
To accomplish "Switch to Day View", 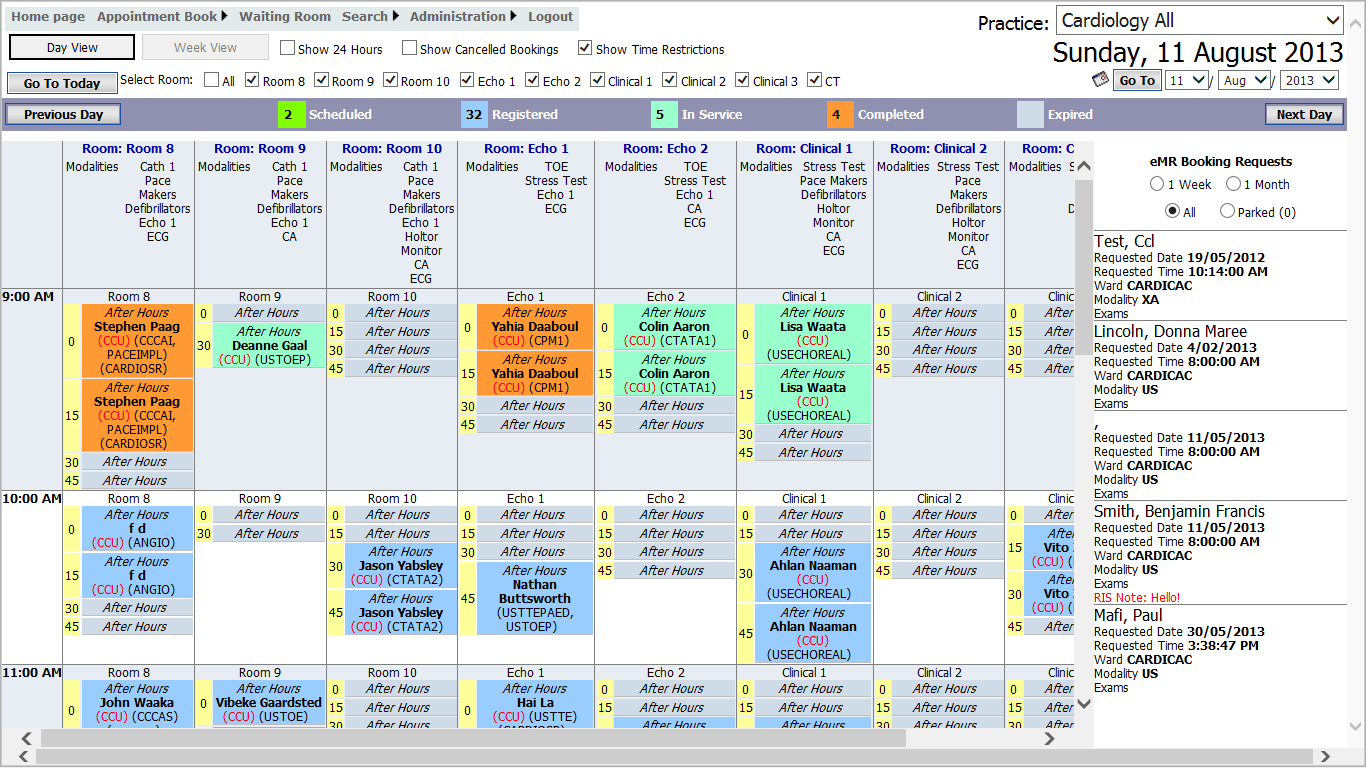I will [x=72, y=47].
